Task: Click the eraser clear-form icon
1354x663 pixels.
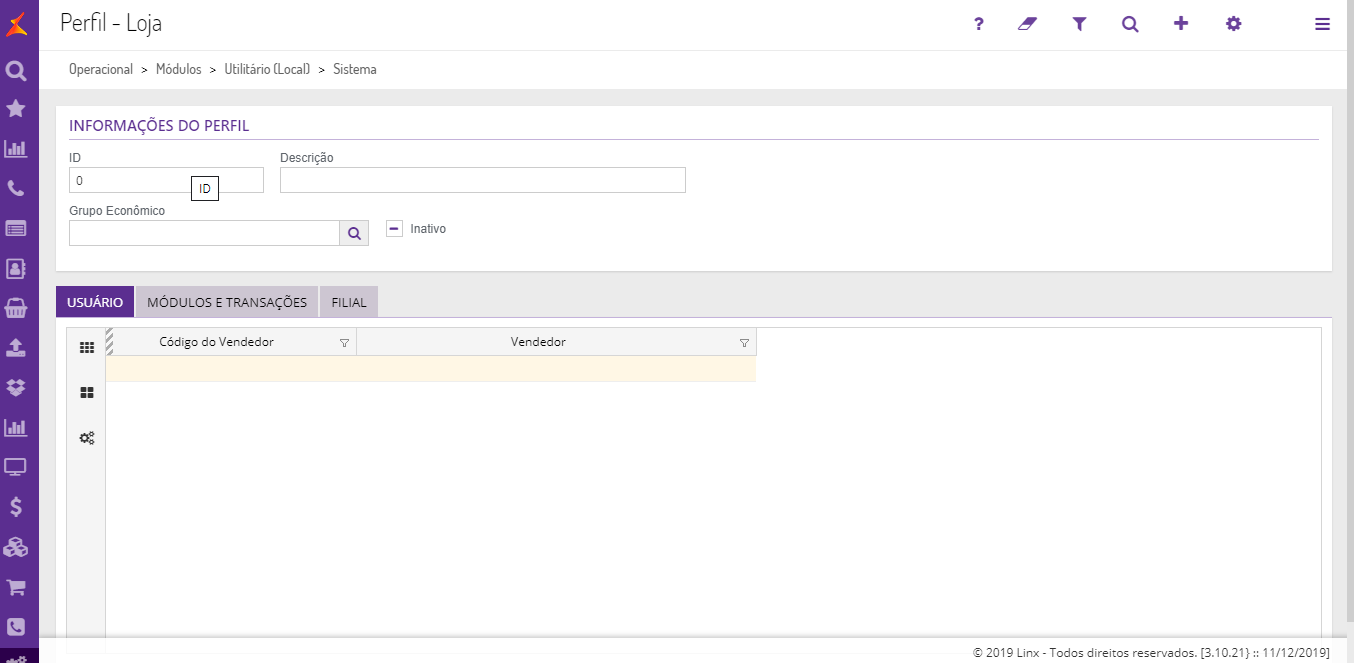Action: [x=1028, y=24]
